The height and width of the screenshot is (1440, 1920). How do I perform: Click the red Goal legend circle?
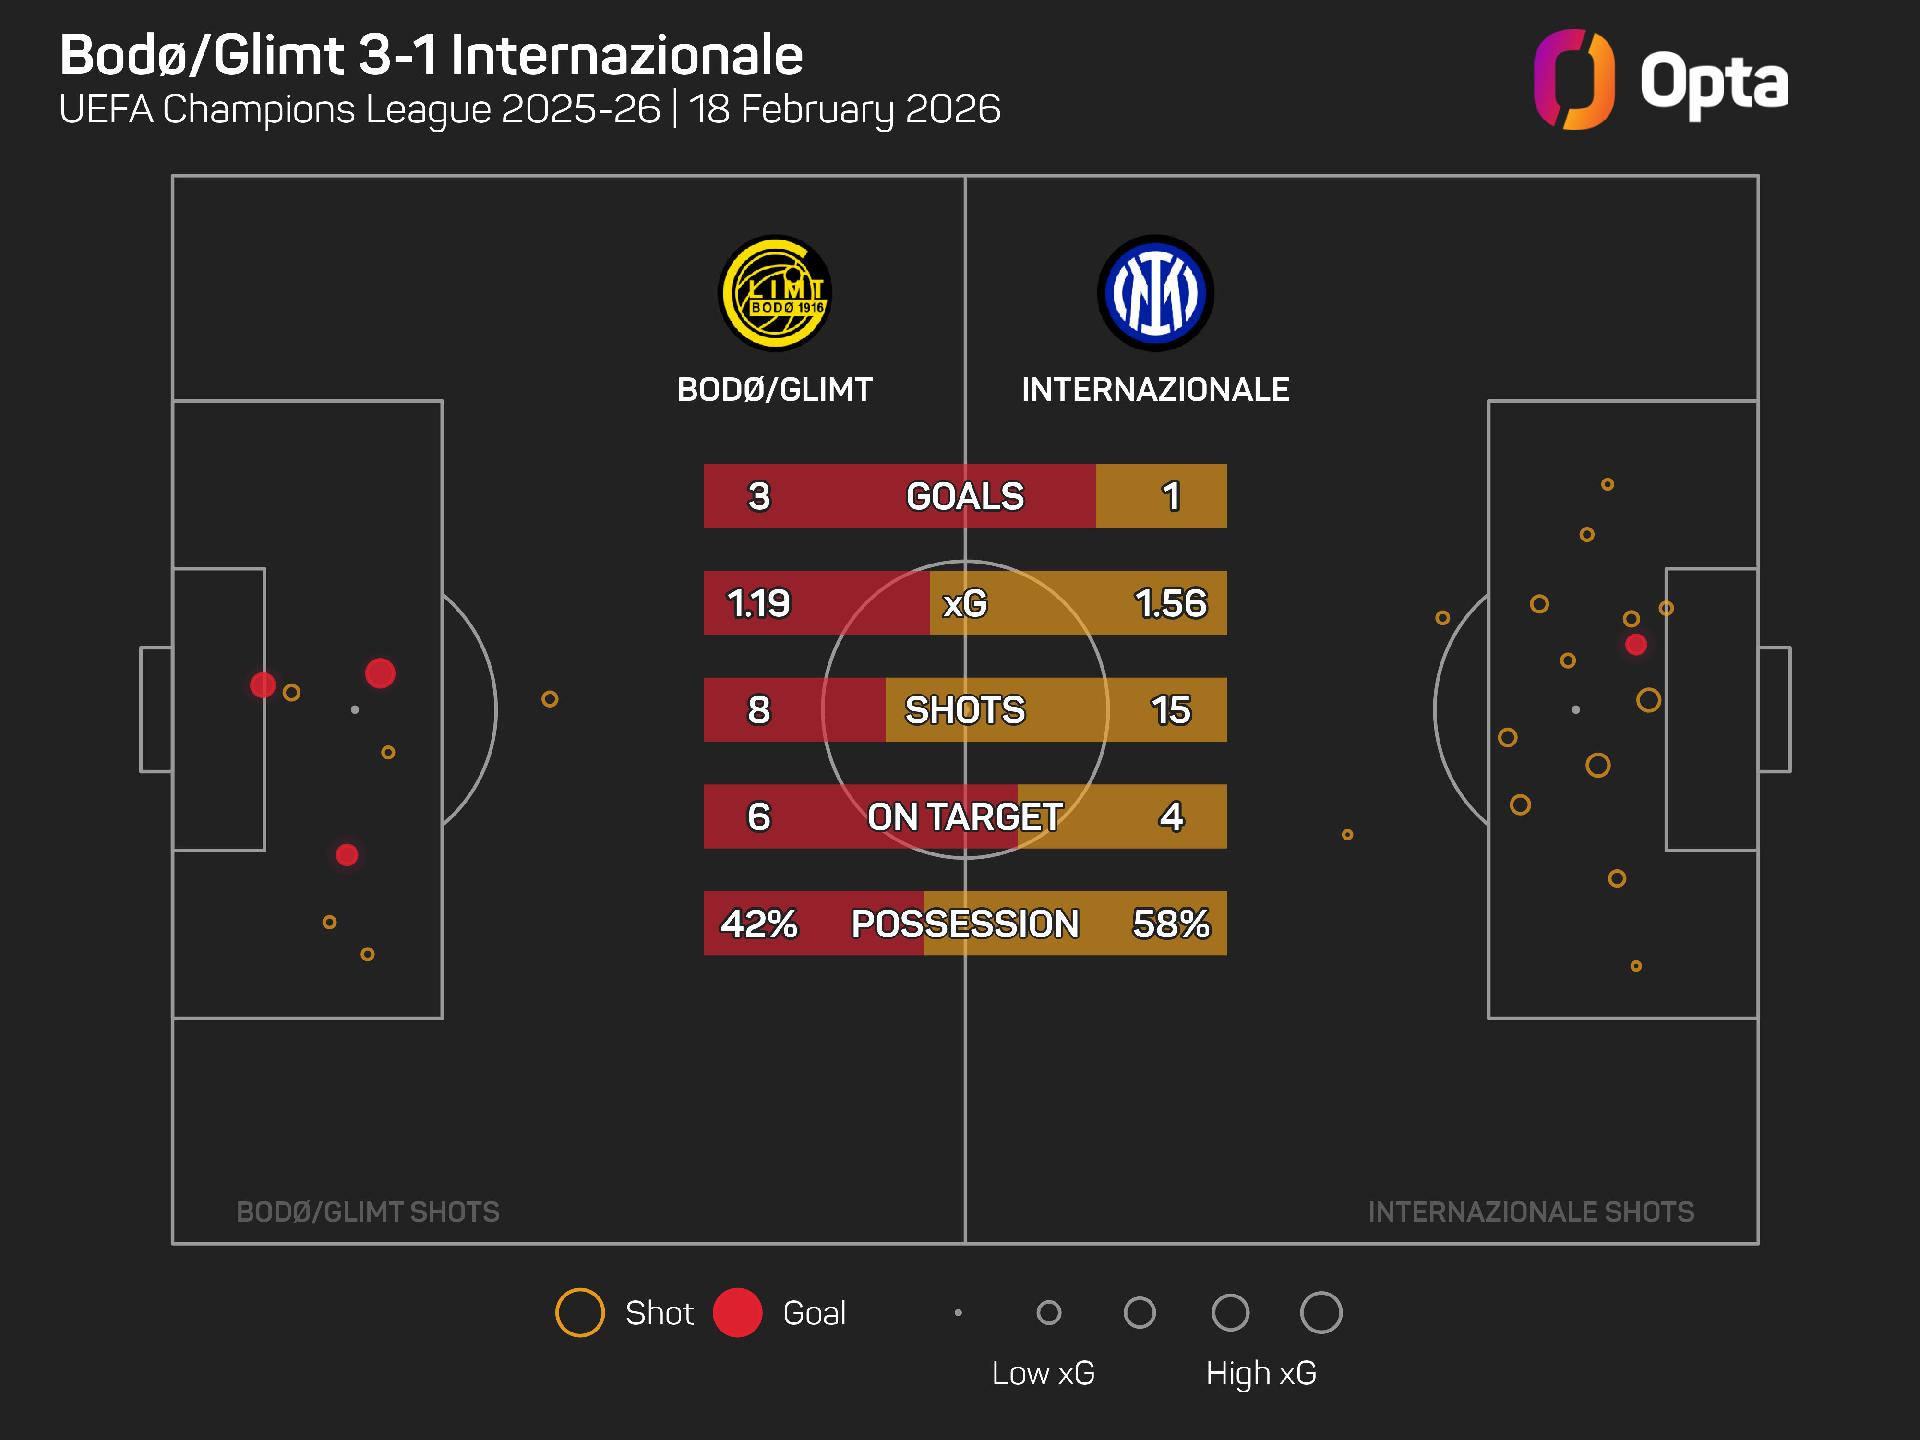(x=738, y=1313)
